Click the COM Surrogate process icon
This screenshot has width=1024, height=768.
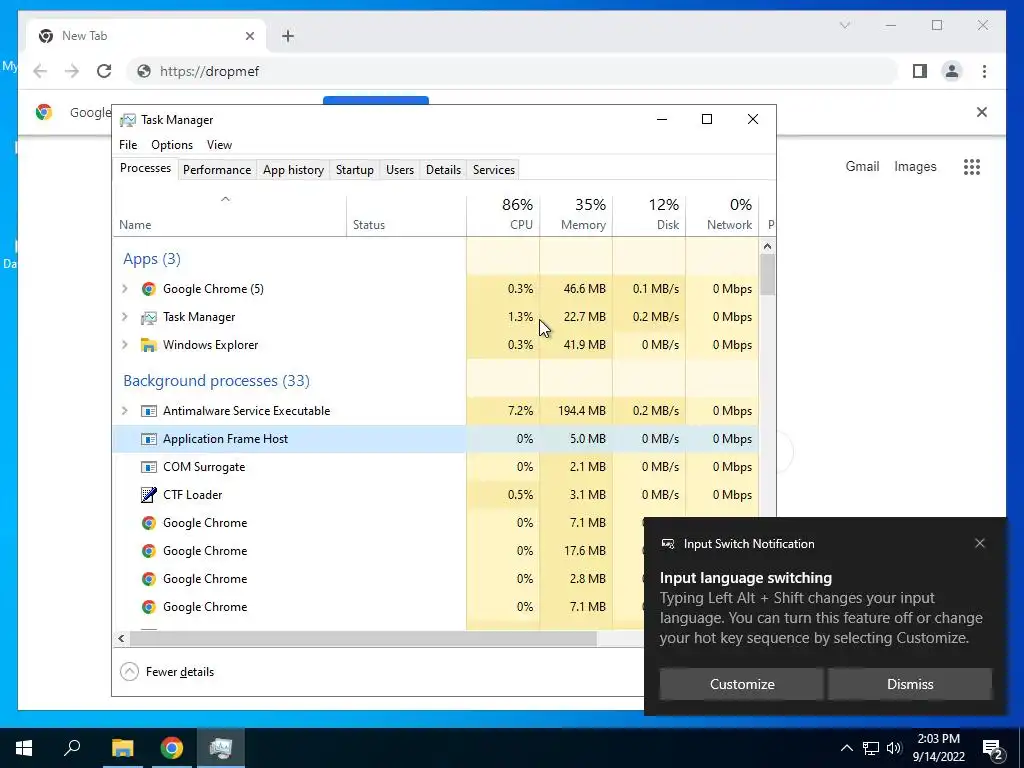pyautogui.click(x=149, y=468)
